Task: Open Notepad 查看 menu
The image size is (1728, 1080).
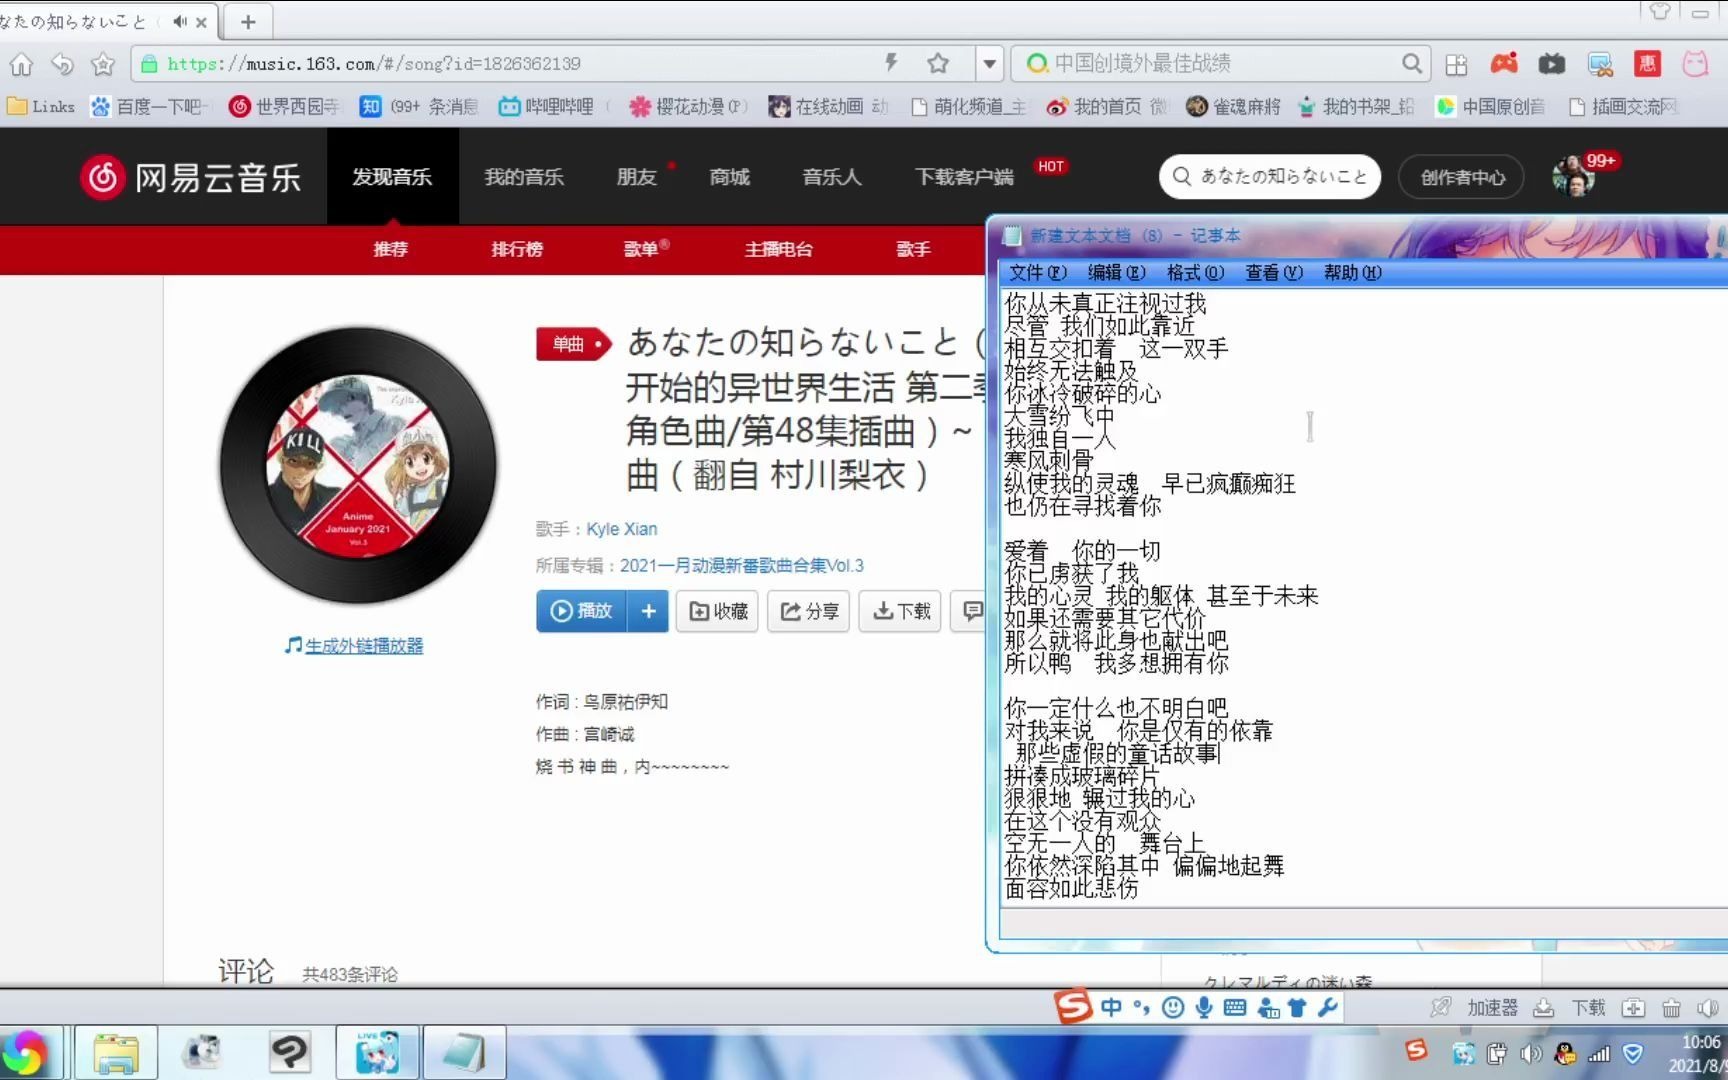Action: [1274, 273]
